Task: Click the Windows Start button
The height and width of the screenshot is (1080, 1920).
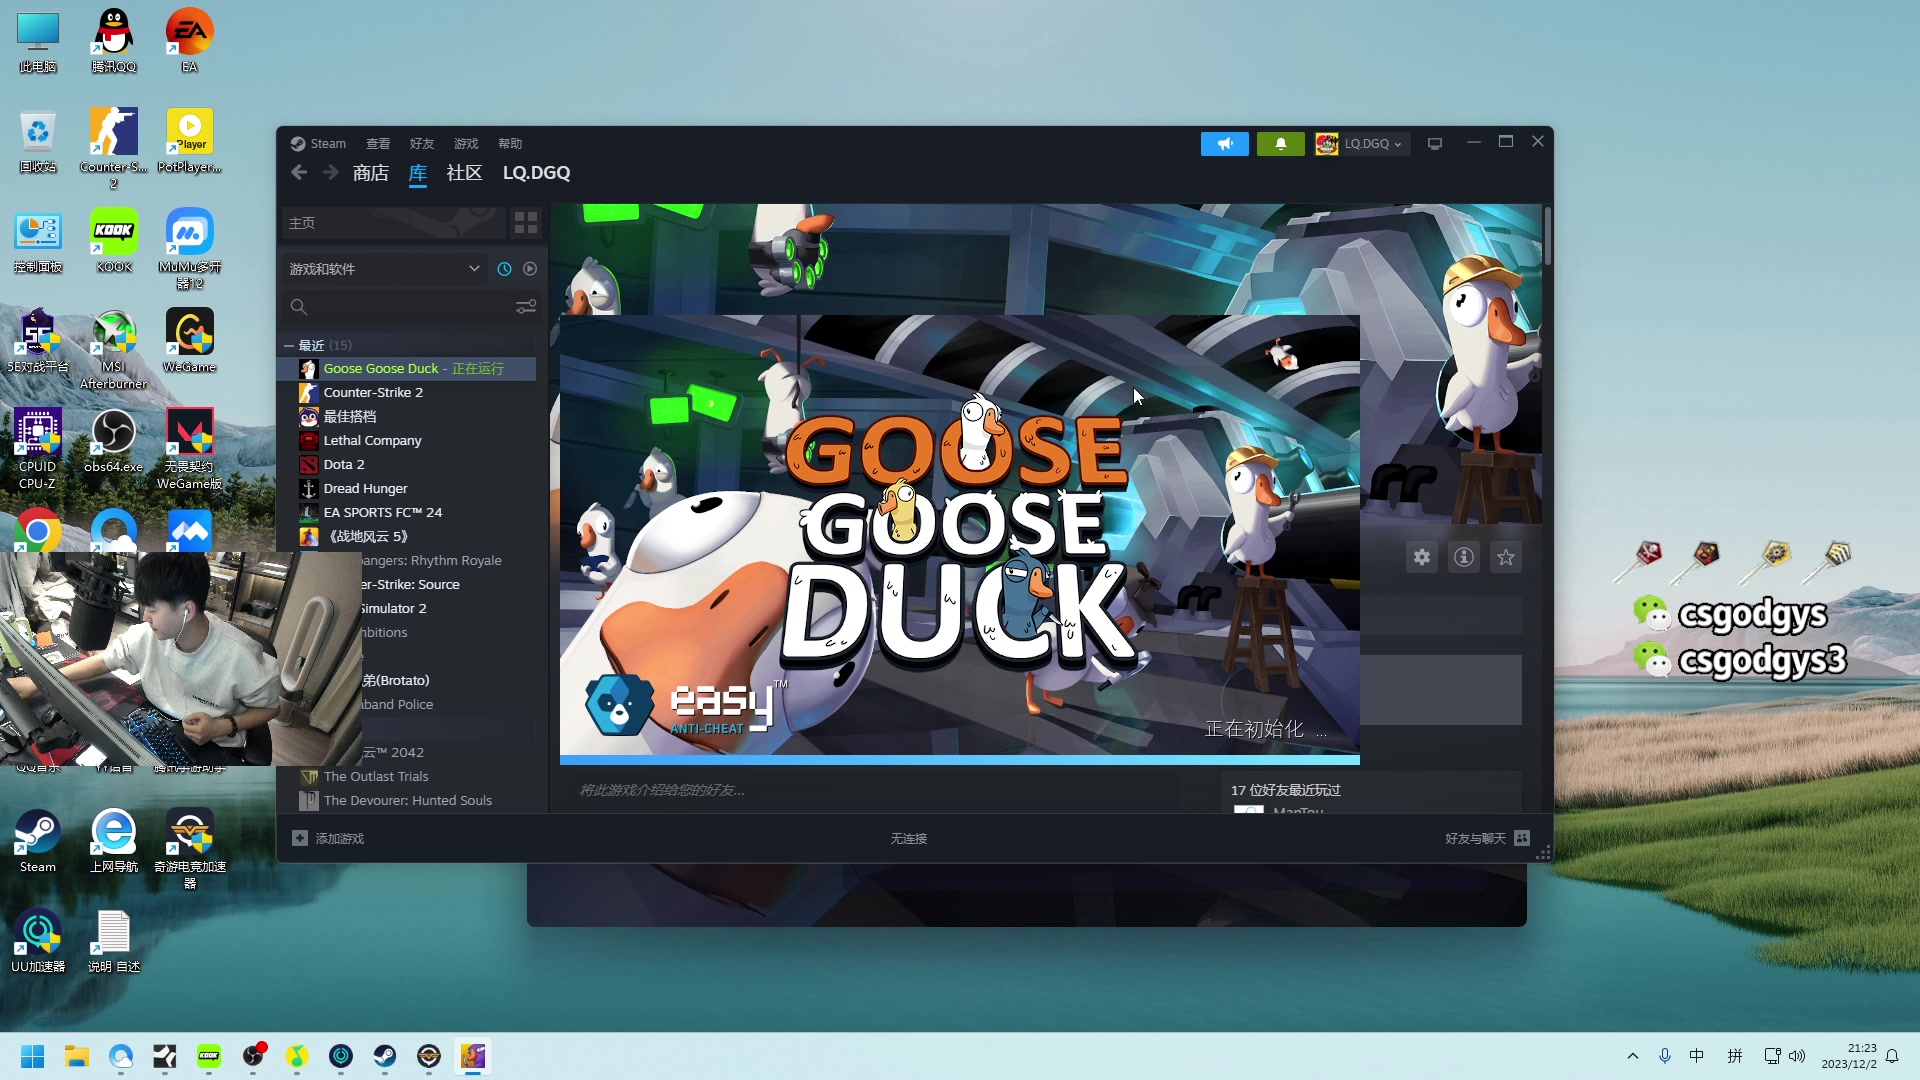Action: click(x=33, y=1056)
